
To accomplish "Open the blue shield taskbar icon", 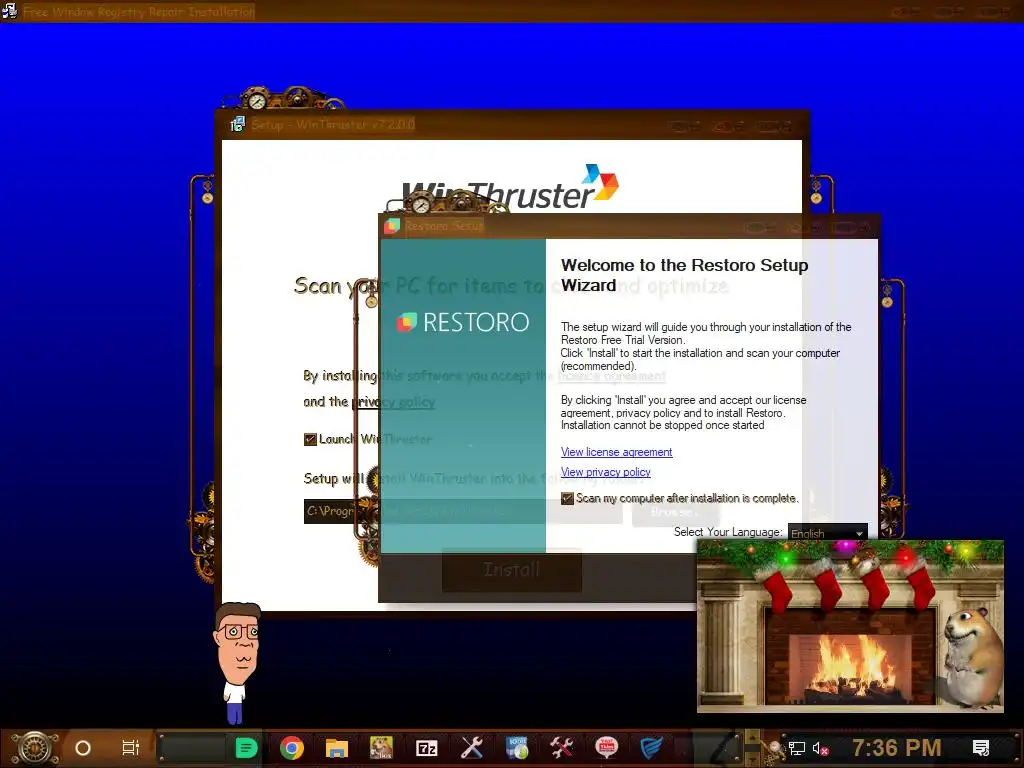I will [651, 748].
